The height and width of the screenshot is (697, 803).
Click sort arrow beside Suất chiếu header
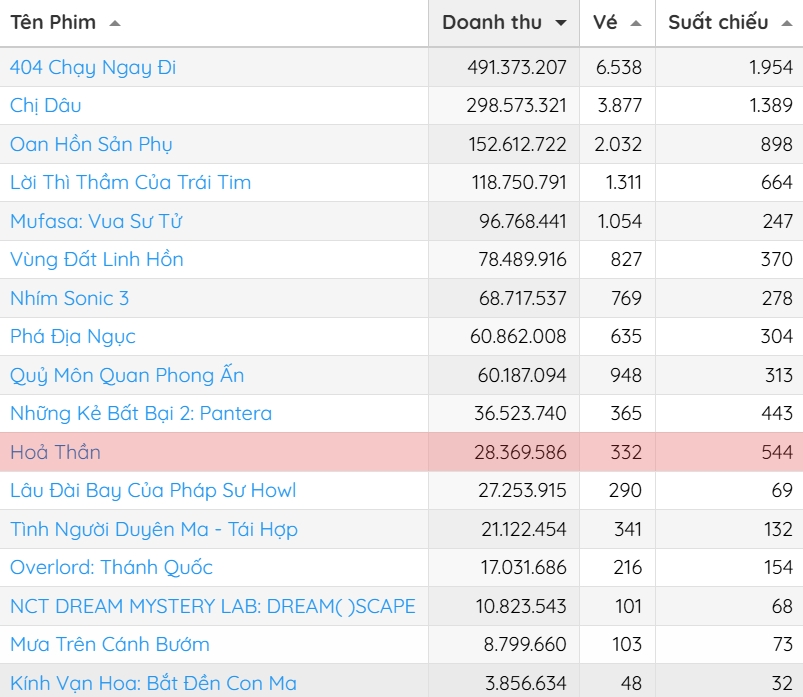786,23
